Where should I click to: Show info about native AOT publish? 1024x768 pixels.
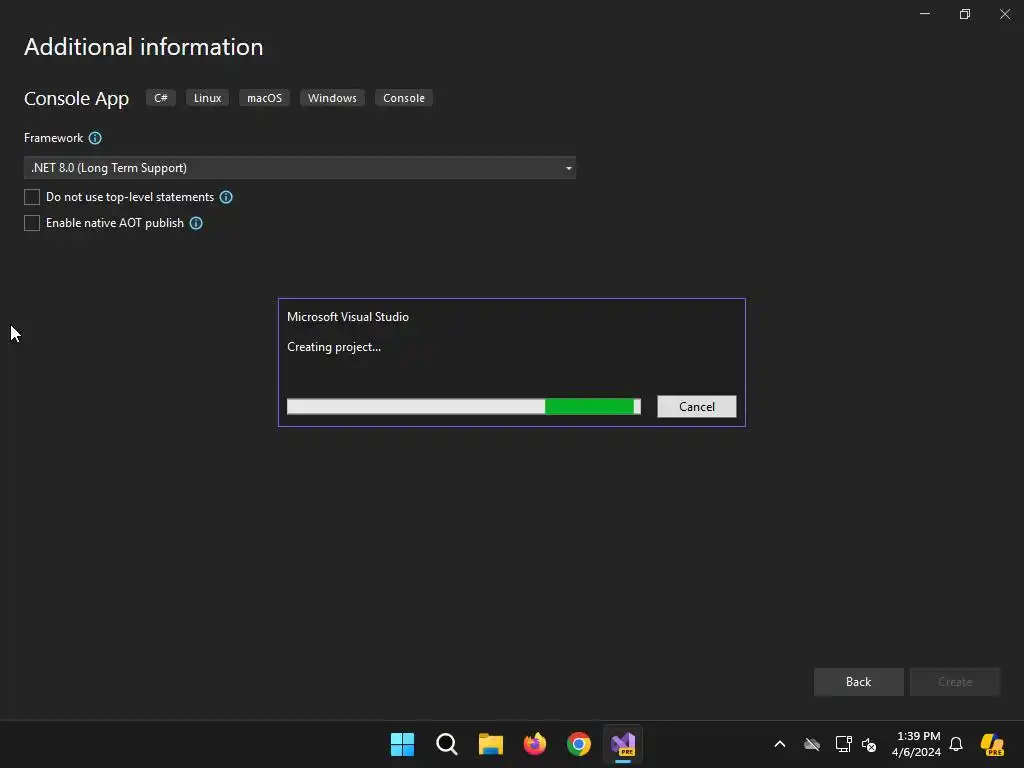pyautogui.click(x=196, y=223)
